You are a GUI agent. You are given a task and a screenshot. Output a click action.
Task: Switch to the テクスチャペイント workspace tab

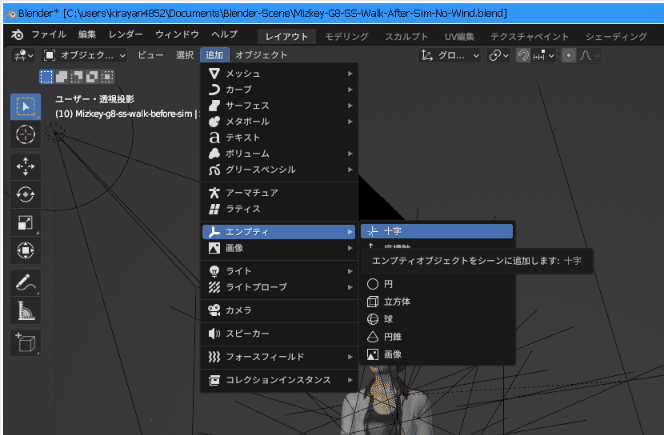point(529,37)
